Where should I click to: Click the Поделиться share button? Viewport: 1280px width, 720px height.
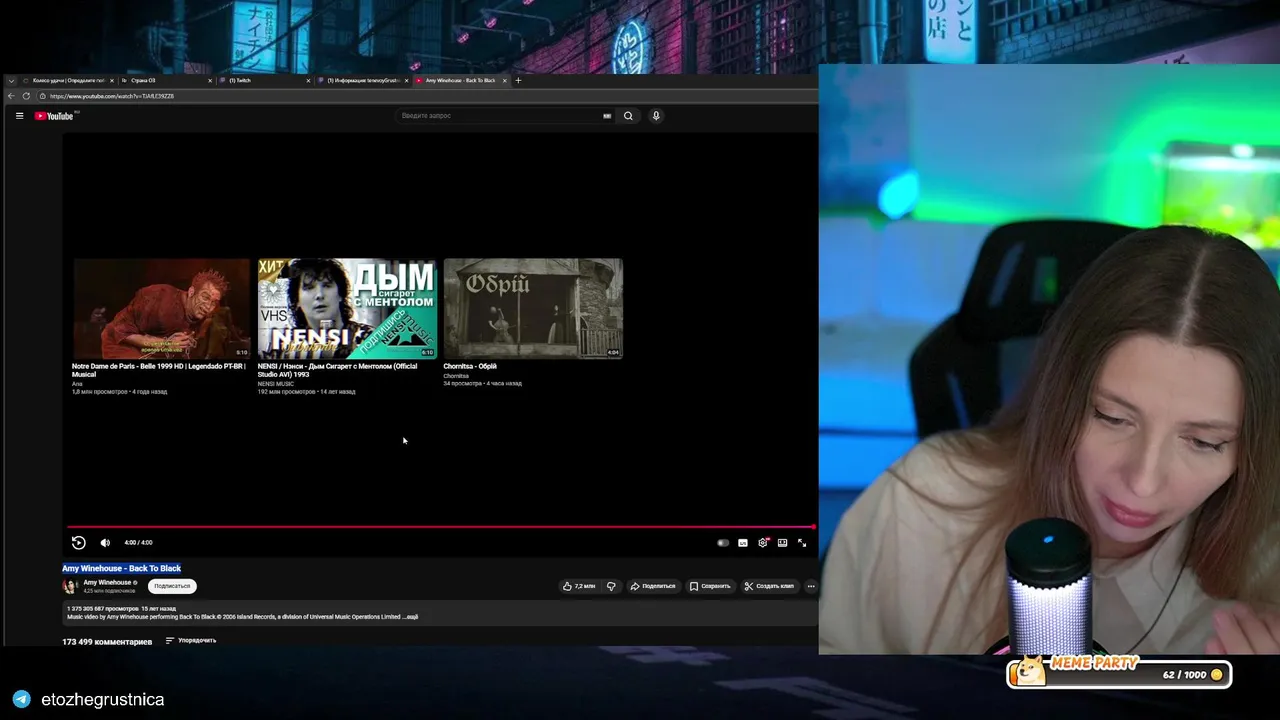click(653, 586)
